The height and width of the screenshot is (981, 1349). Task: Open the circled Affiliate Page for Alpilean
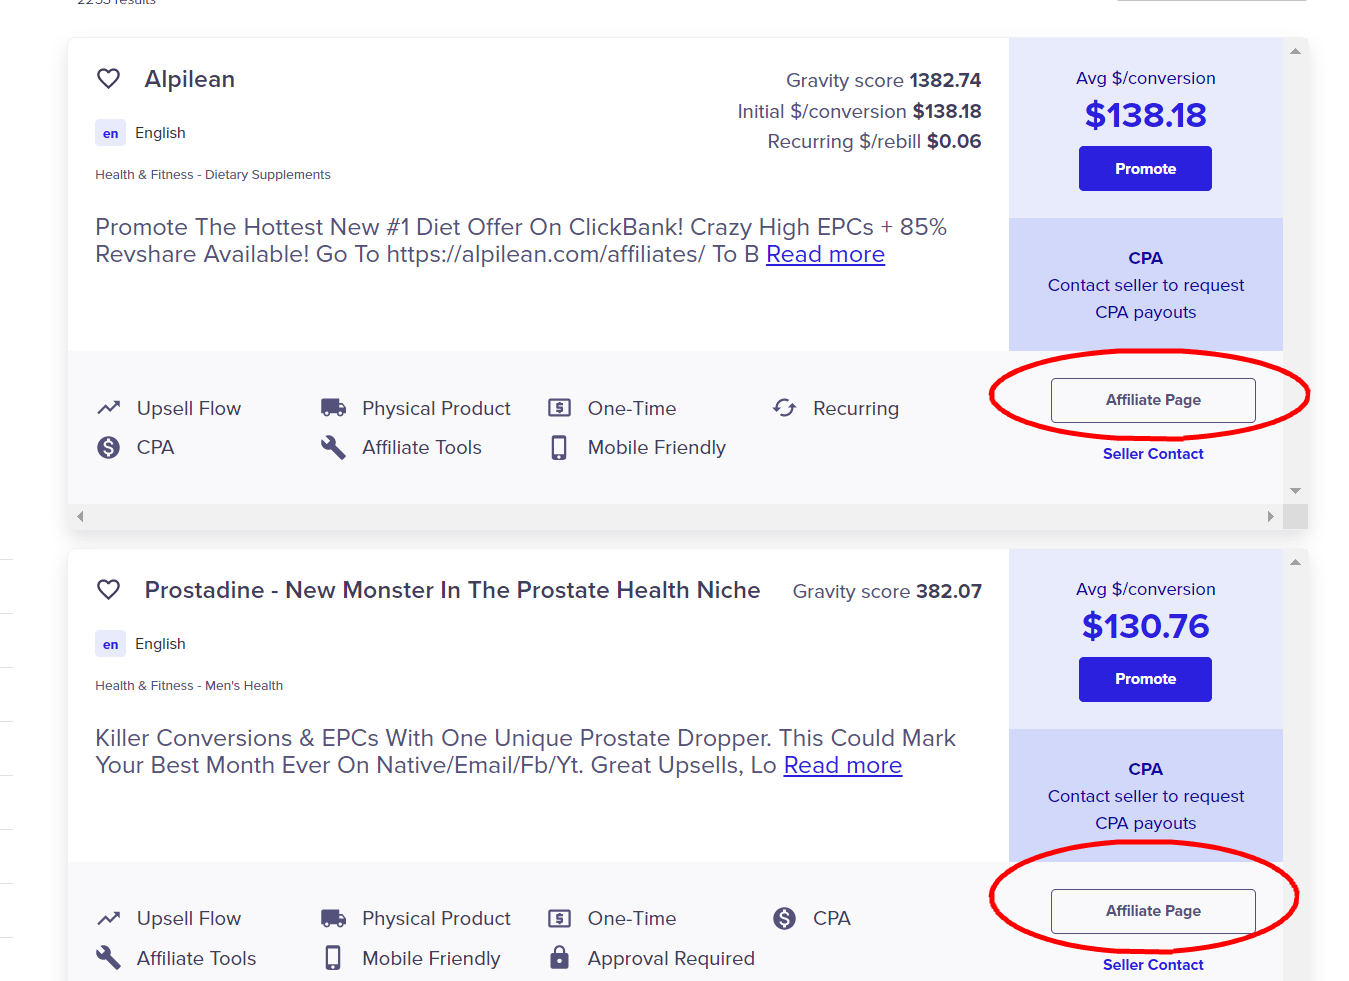[1153, 400]
